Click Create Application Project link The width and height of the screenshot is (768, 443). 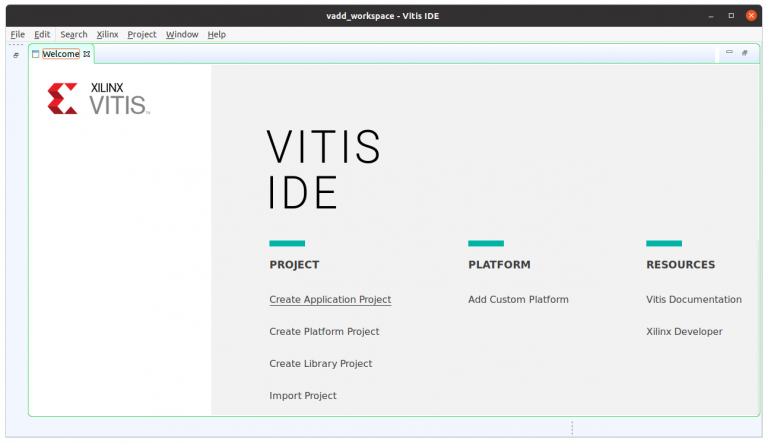330,300
